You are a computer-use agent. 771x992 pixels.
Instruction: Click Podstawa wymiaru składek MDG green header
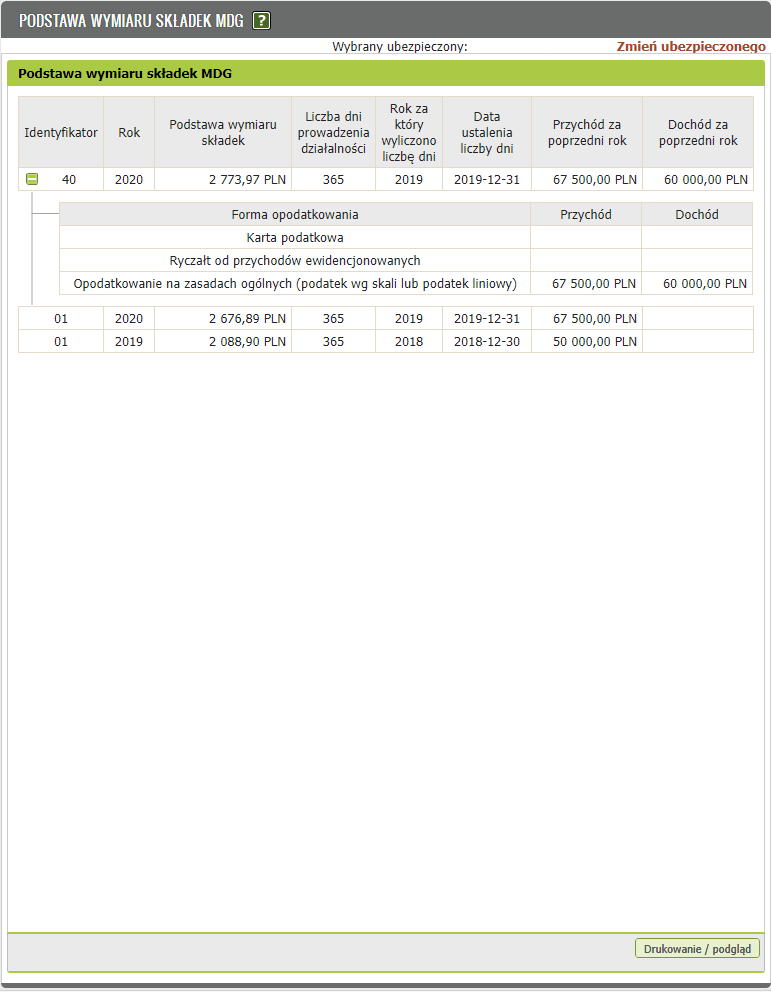click(386, 73)
